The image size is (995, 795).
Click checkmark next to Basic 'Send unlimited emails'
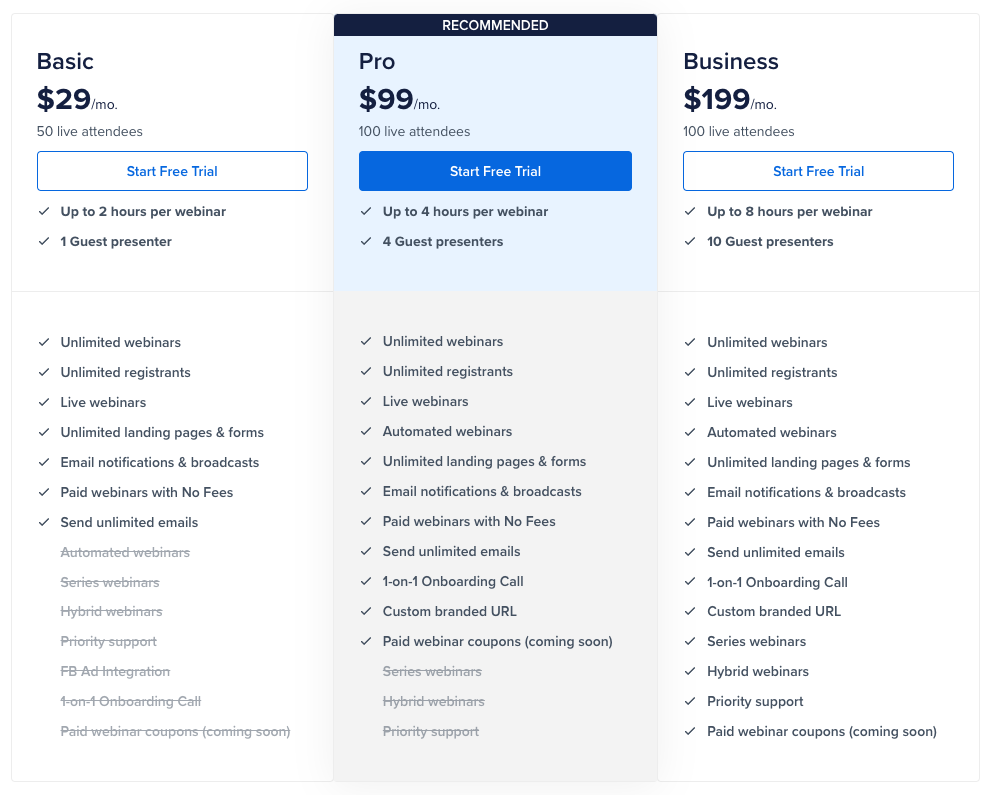coord(44,522)
